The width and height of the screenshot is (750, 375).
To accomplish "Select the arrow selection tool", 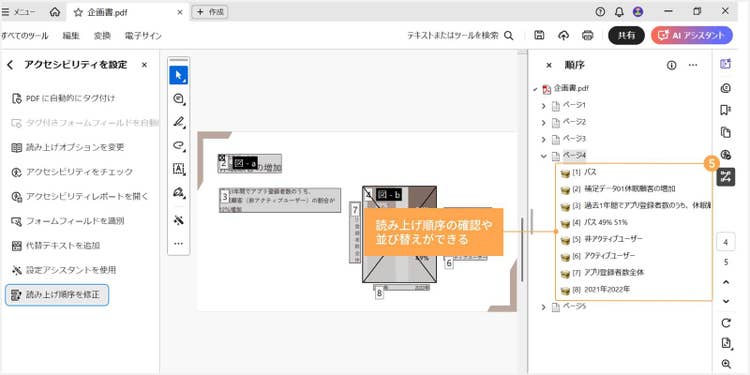I will tap(178, 75).
